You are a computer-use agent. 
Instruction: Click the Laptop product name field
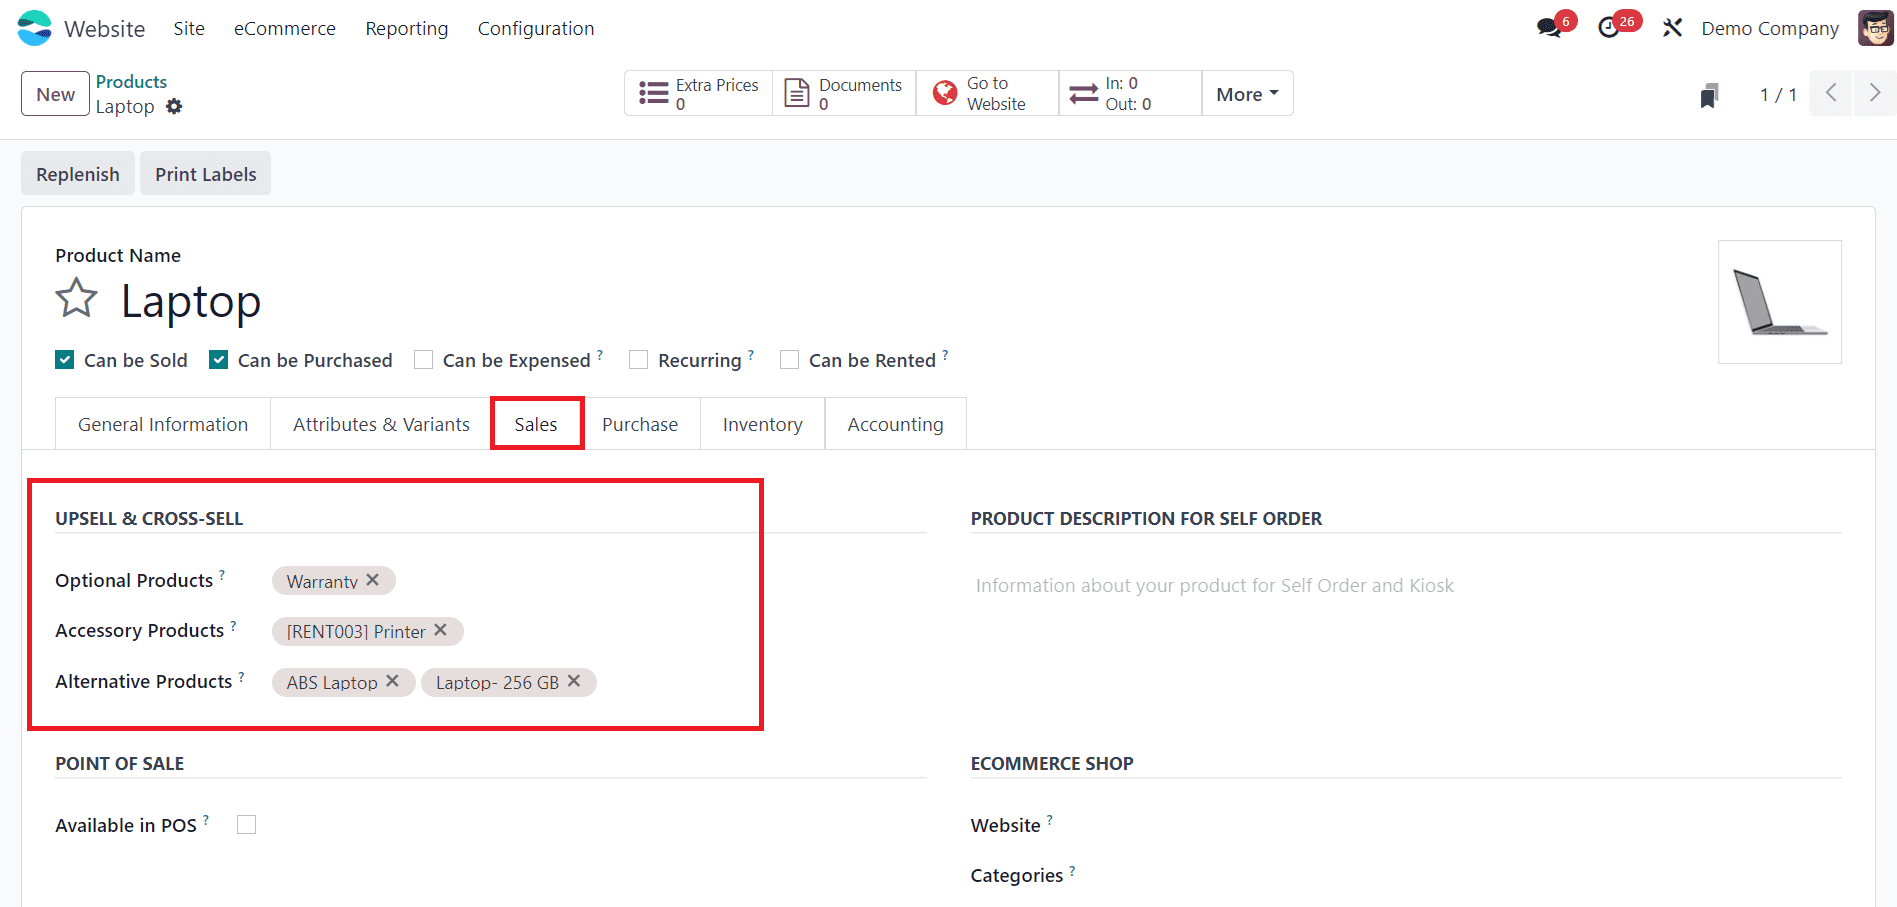click(191, 300)
